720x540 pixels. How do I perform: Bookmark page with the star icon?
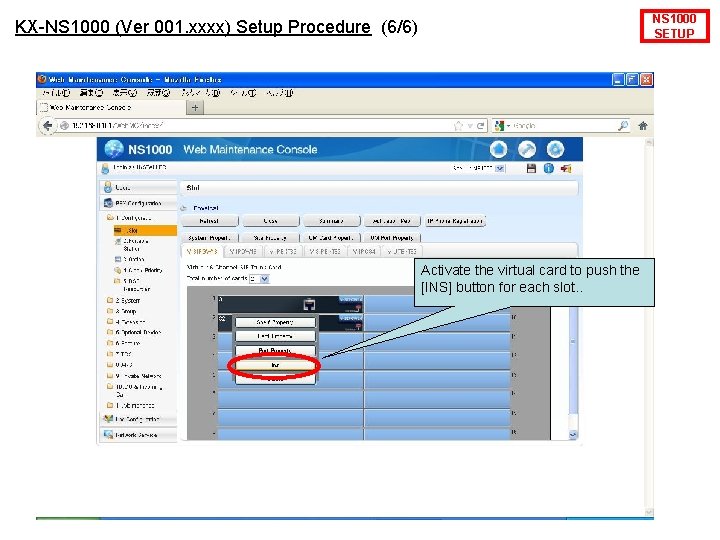click(x=458, y=125)
